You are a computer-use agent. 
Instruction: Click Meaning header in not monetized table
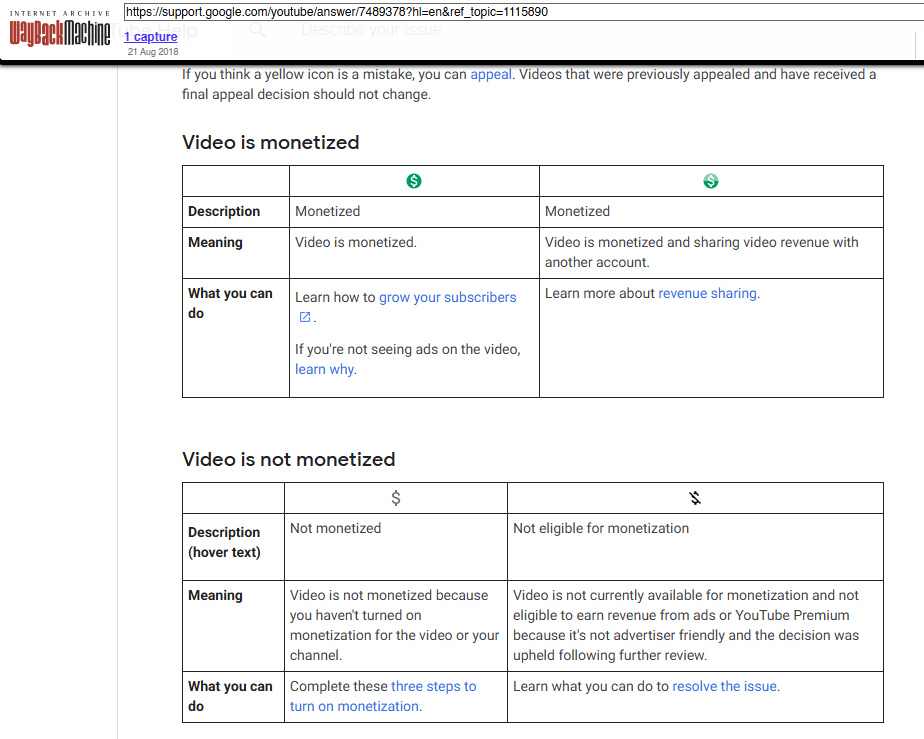(x=233, y=626)
